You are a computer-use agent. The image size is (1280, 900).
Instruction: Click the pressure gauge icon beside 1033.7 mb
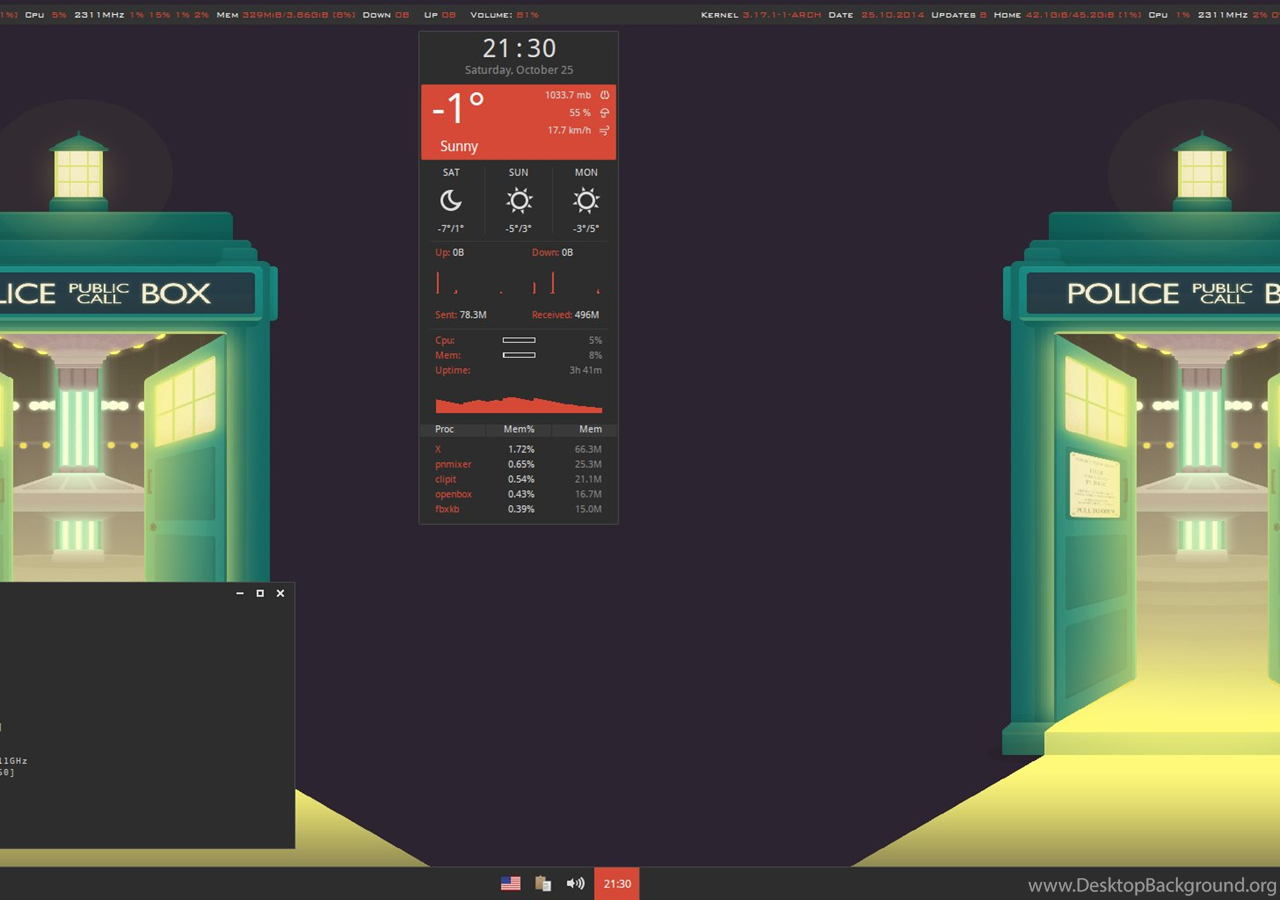[605, 95]
